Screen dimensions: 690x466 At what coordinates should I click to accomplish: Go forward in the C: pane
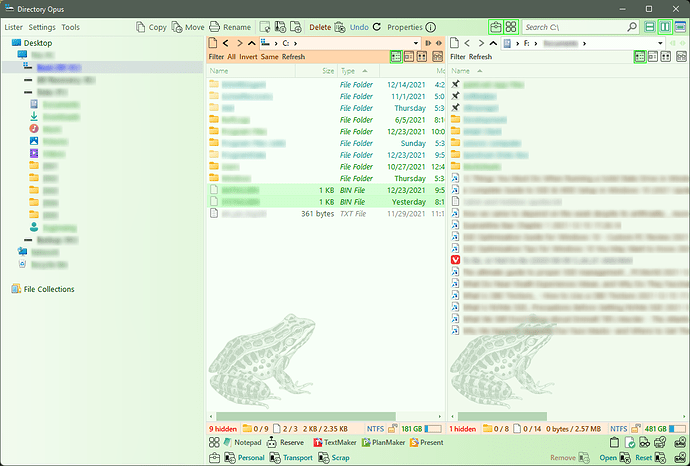click(239, 43)
